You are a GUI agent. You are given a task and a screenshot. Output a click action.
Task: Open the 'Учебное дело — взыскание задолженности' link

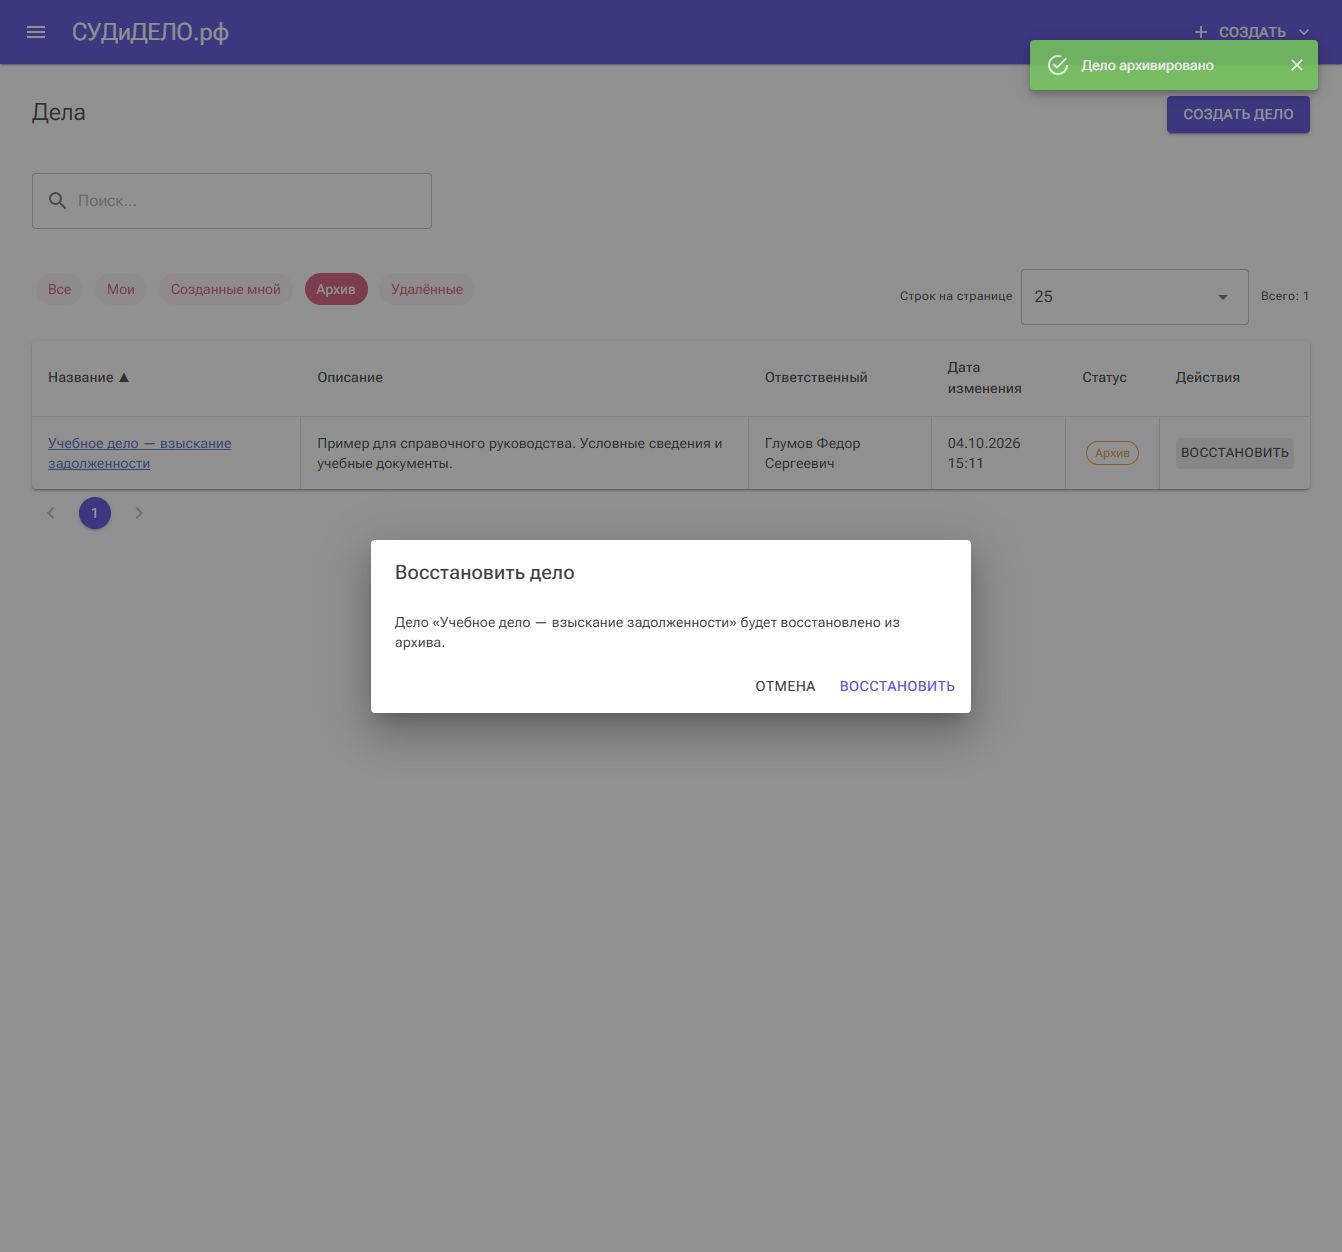click(x=140, y=453)
